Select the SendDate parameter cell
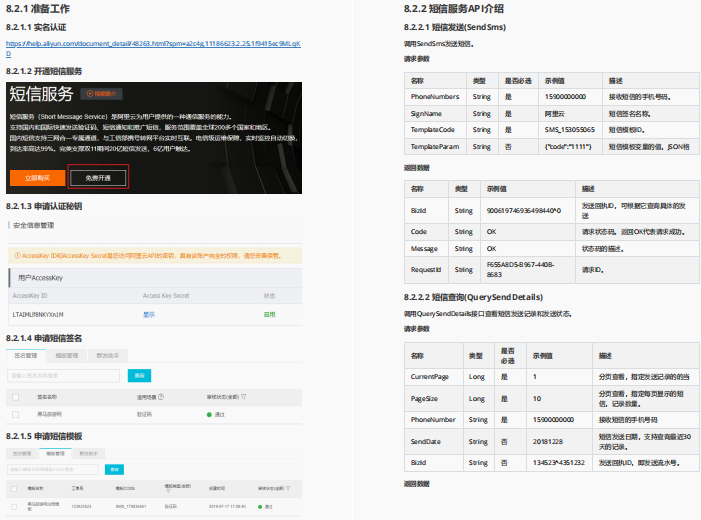Viewport: 701px width, 520px height. point(434,441)
